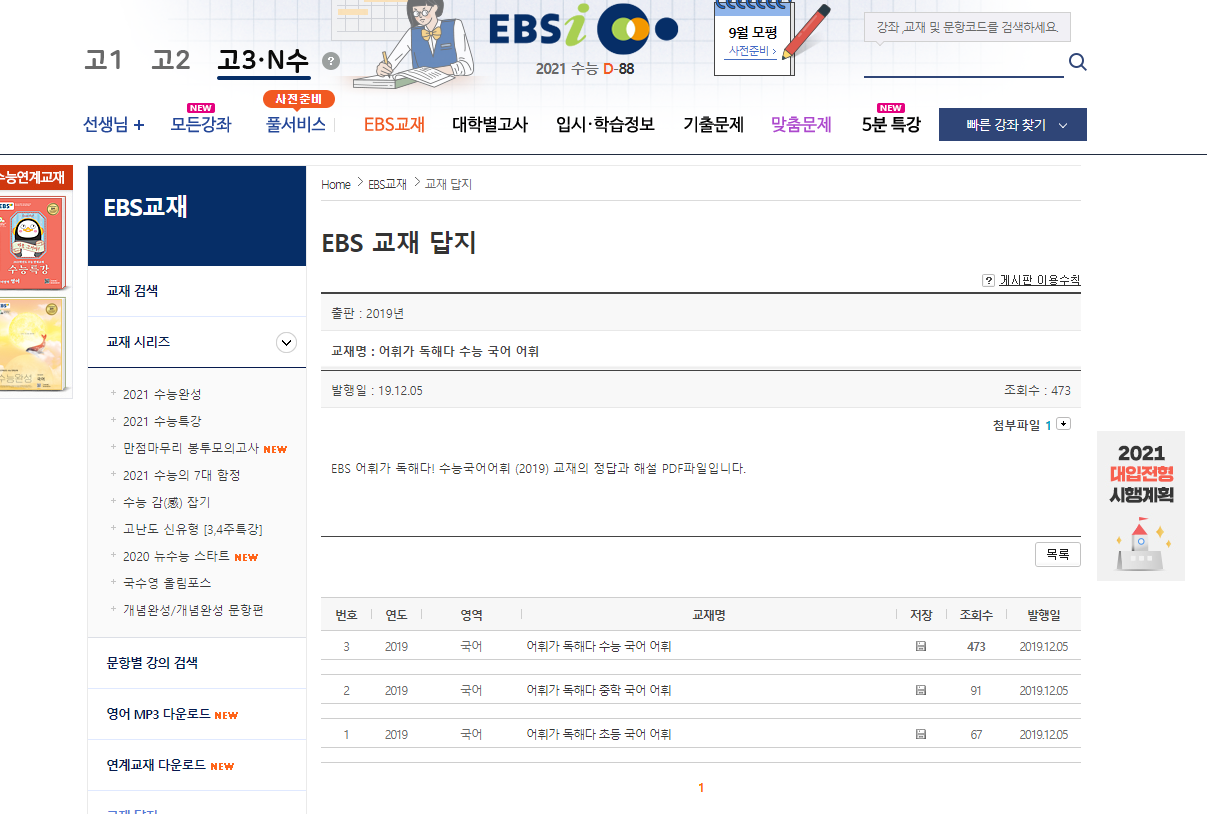Click the 발행일 column header
This screenshot has width=1207, height=814.
[1044, 615]
